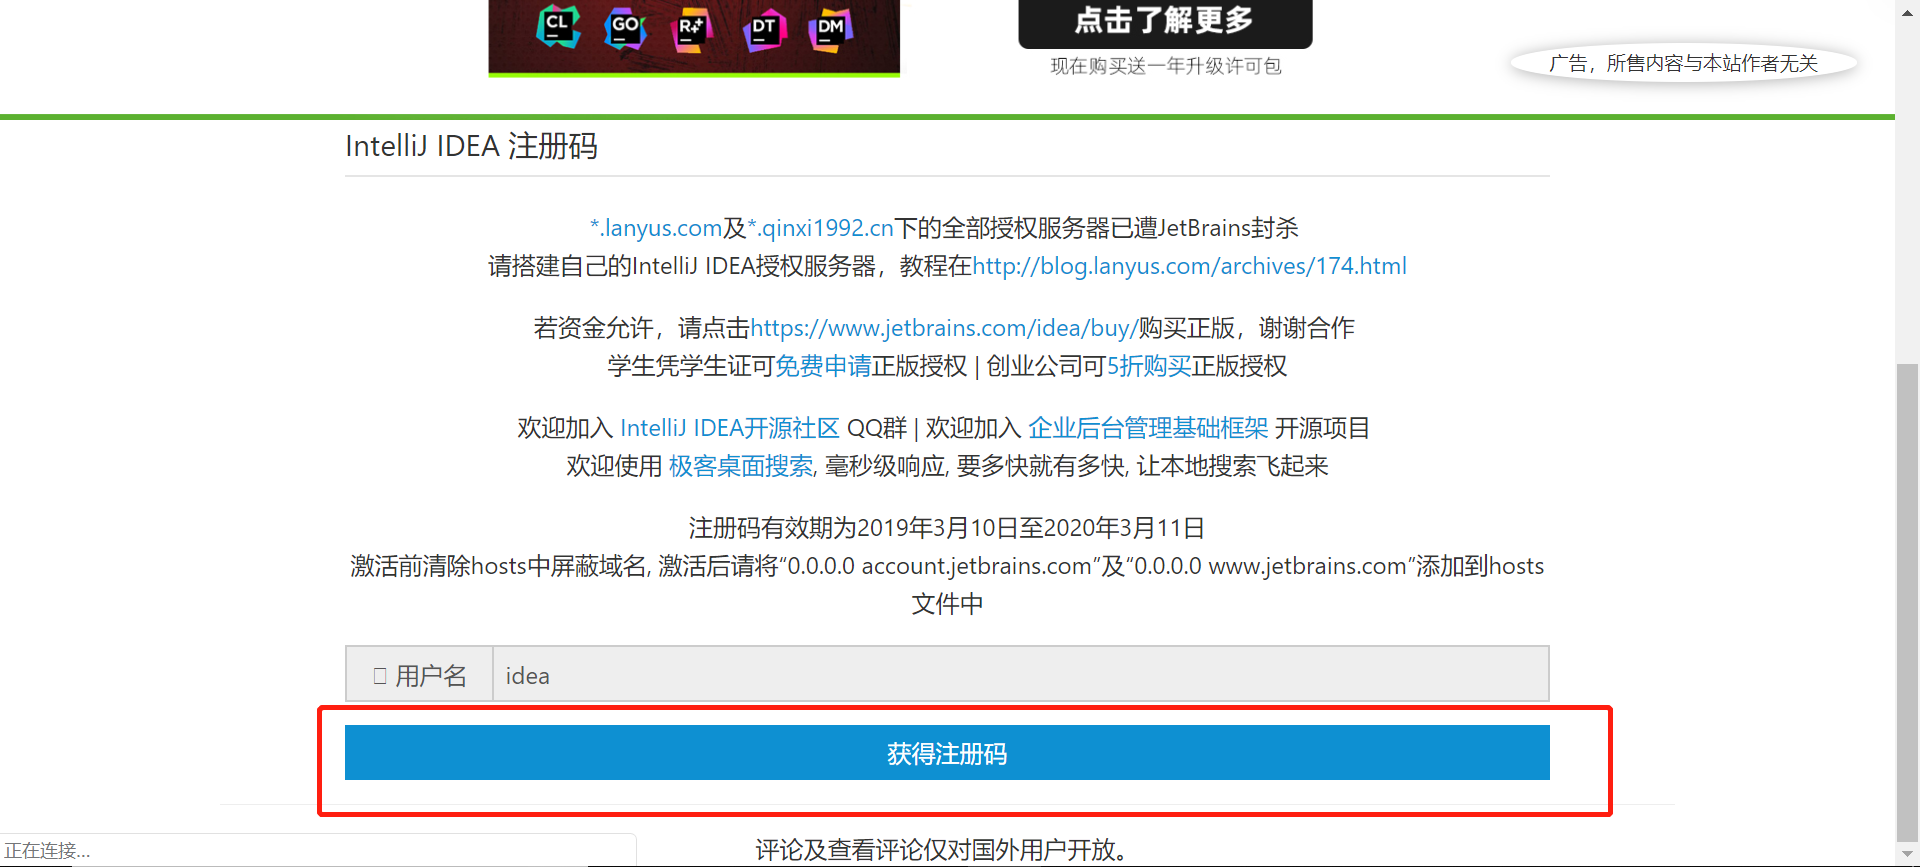The width and height of the screenshot is (1920, 867).
Task: Click the page vertical scrollbar thumb
Action: 1908,605
